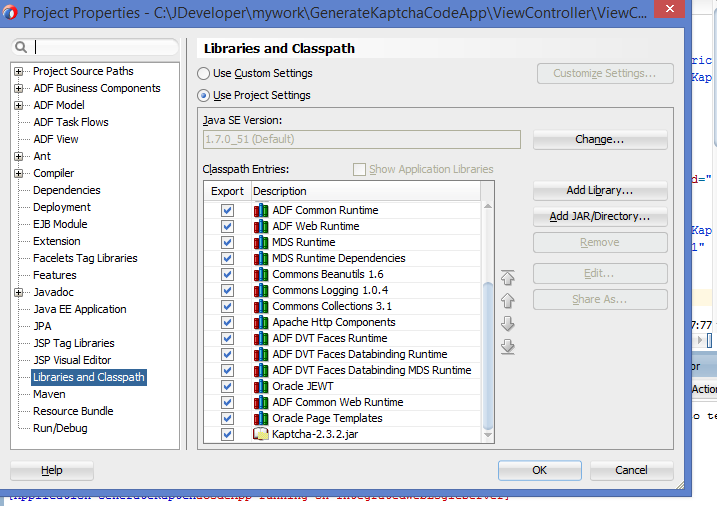Click the Export column header
Viewport: 717px width, 506px height.
tap(227, 191)
